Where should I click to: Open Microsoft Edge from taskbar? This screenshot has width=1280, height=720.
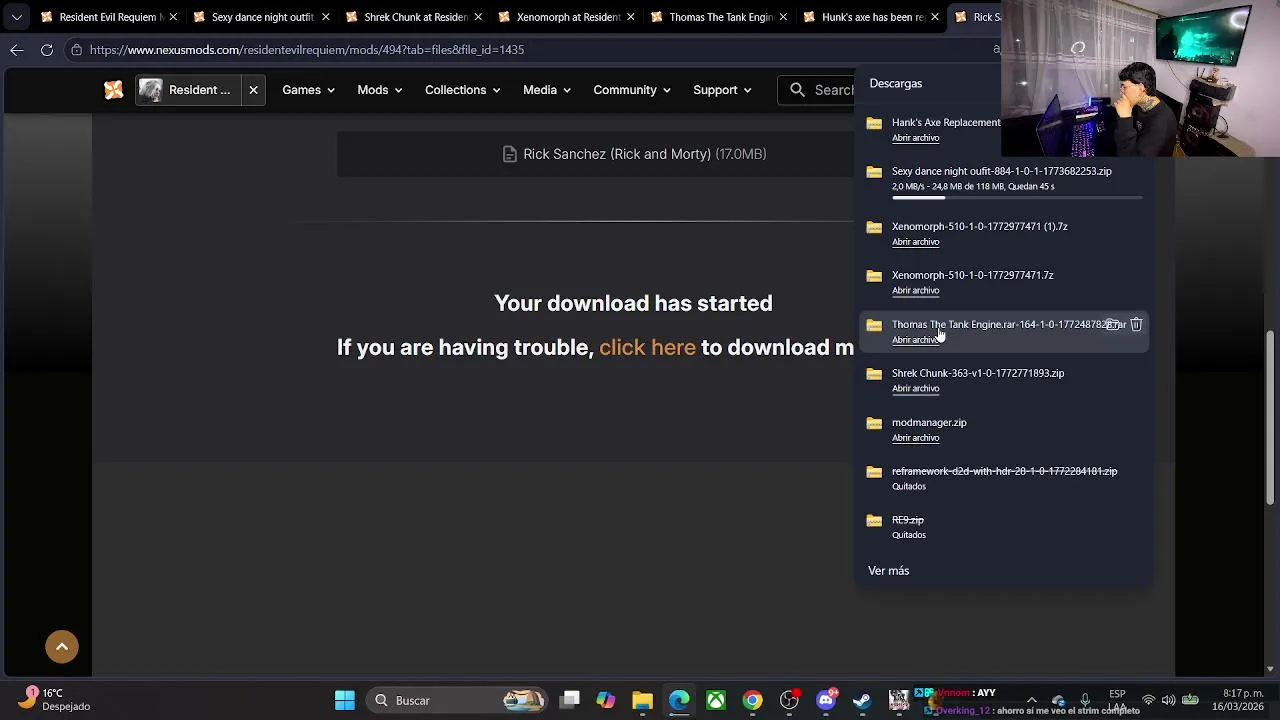tap(679, 700)
